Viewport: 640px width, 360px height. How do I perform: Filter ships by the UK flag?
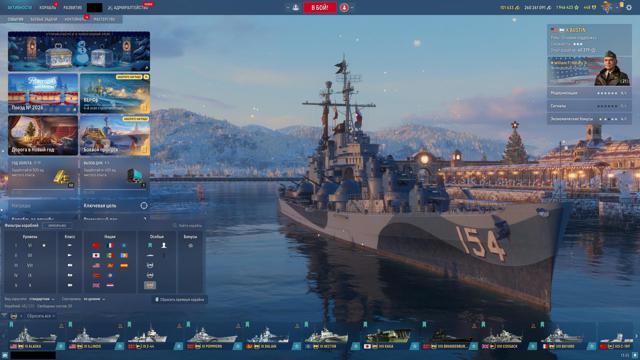coord(96,285)
